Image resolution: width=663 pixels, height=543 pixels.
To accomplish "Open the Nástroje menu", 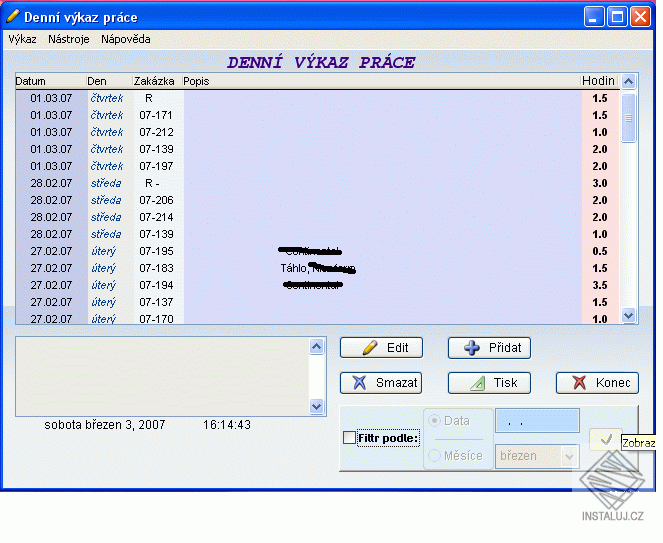I will click(68, 39).
